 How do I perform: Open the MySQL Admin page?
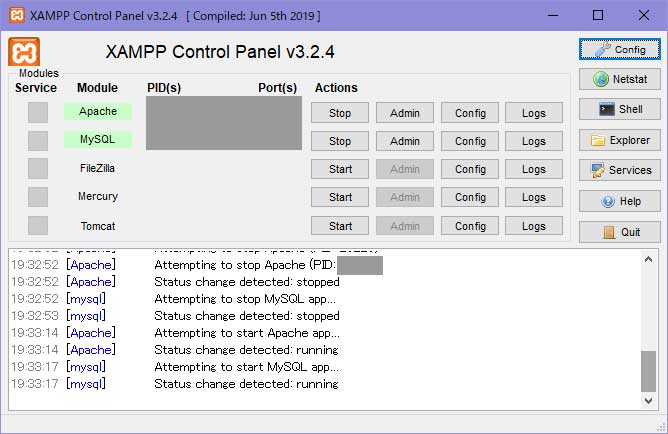405,141
